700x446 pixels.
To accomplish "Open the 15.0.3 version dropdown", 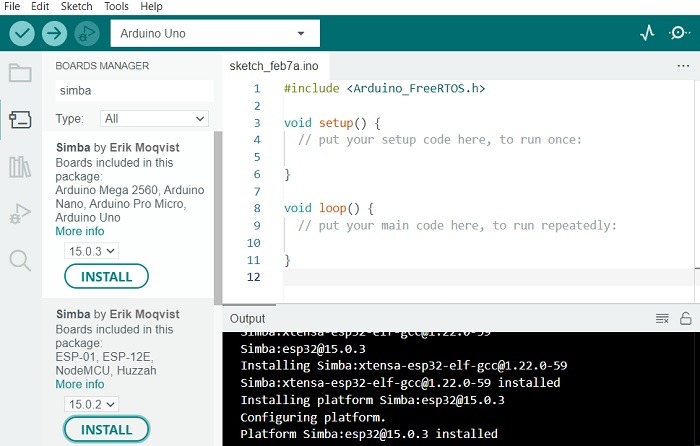I will click(x=92, y=251).
